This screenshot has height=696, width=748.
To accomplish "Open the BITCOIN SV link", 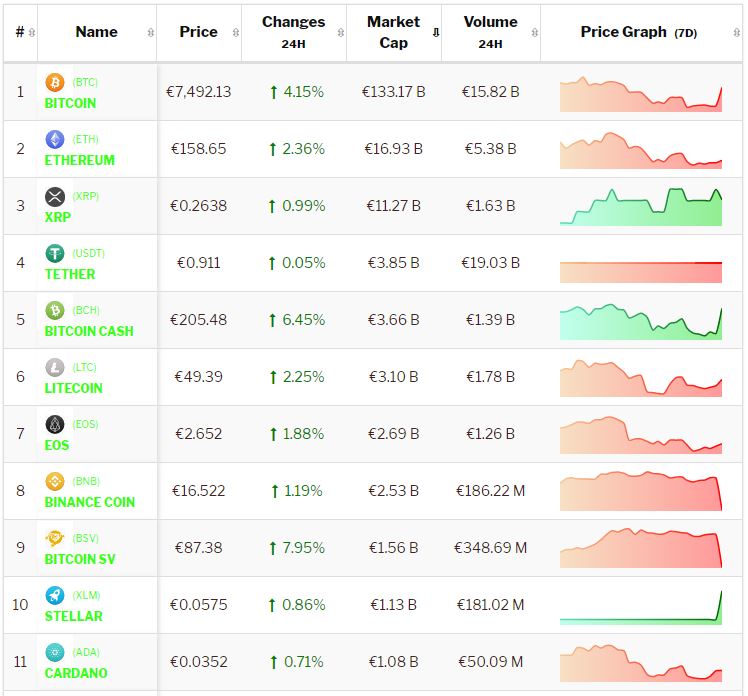I will [80, 559].
